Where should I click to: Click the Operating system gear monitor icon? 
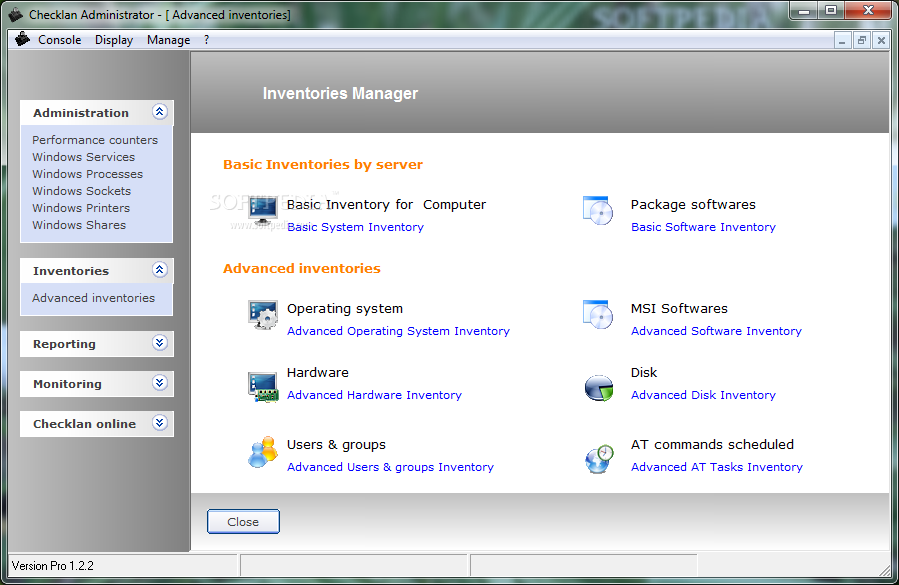tap(263, 315)
